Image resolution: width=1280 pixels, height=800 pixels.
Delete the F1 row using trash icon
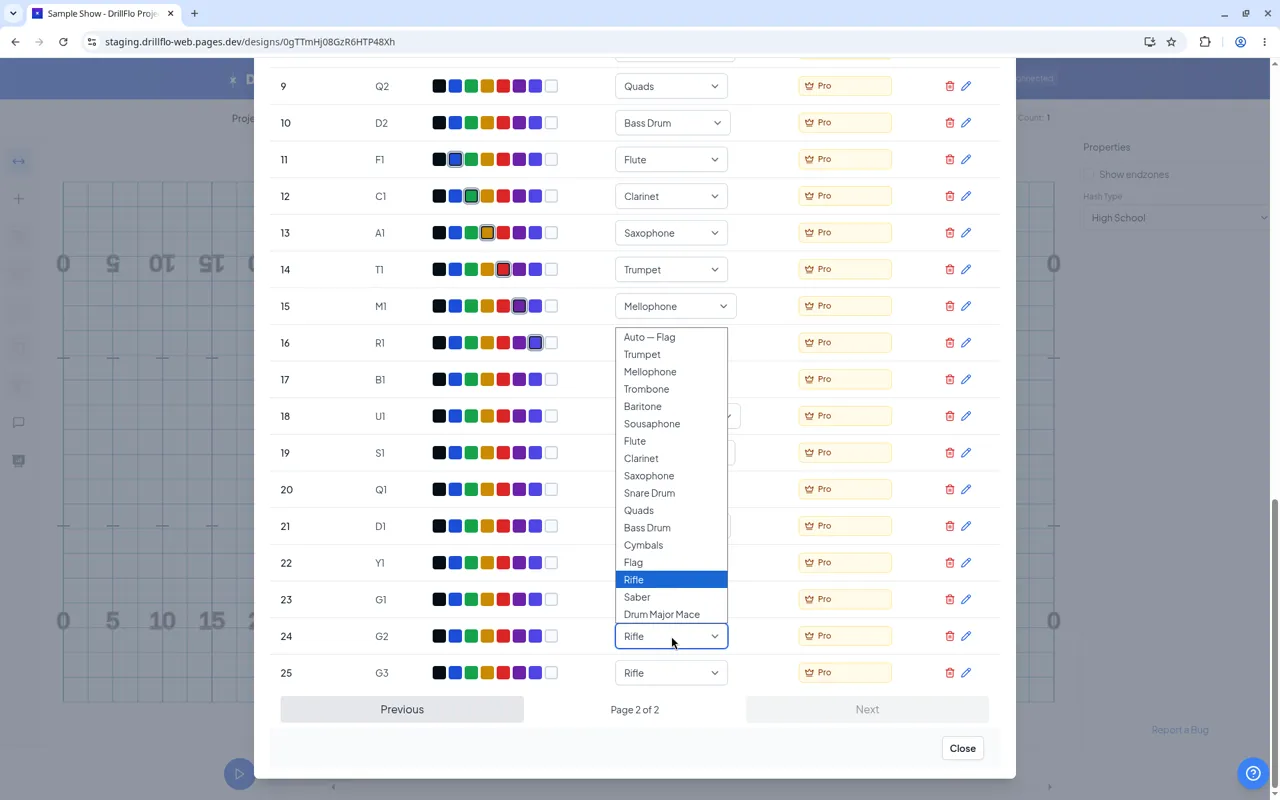pos(950,160)
